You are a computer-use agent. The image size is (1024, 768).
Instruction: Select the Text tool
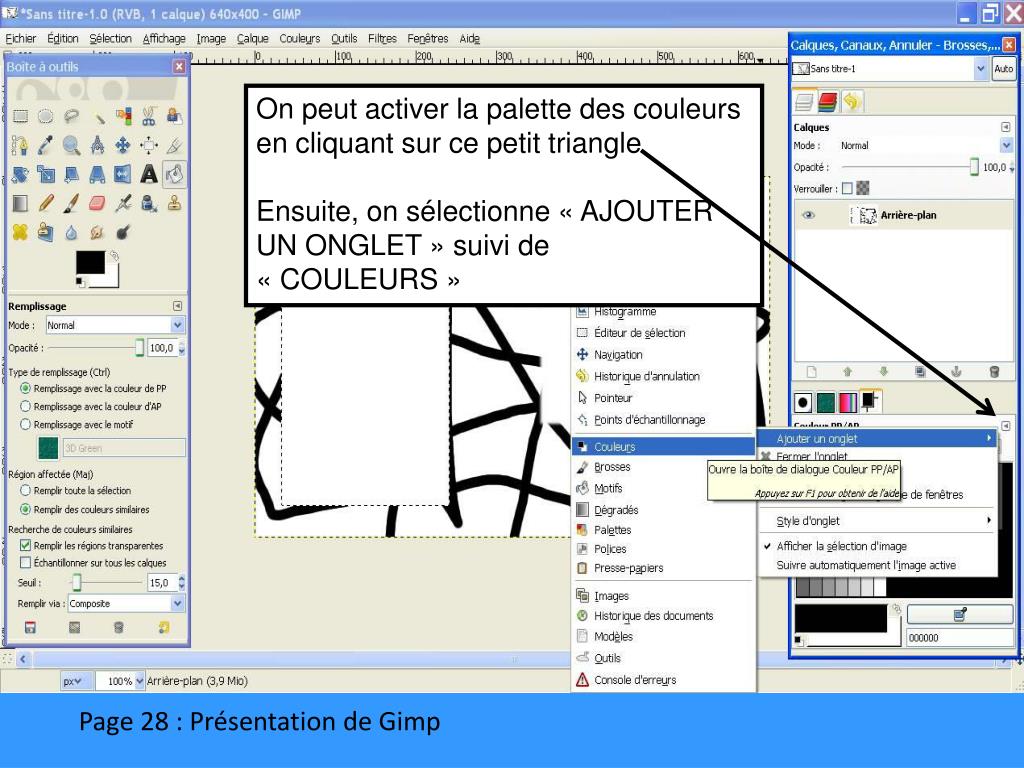pyautogui.click(x=149, y=174)
